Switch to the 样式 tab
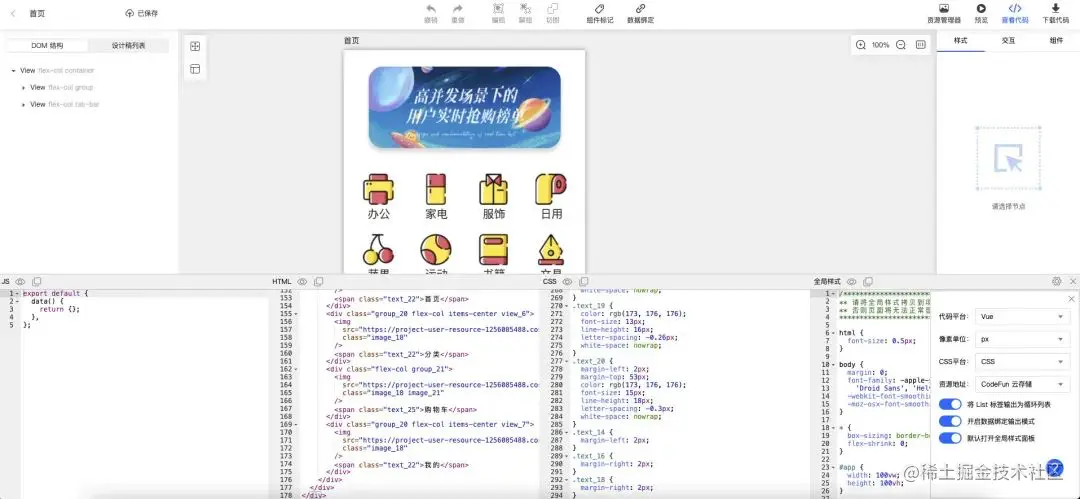This screenshot has width=1080, height=499. click(x=960, y=41)
